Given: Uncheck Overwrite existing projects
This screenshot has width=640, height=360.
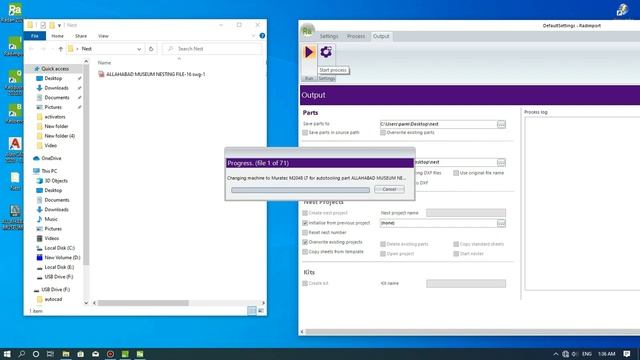Looking at the screenshot, I should [x=305, y=242].
